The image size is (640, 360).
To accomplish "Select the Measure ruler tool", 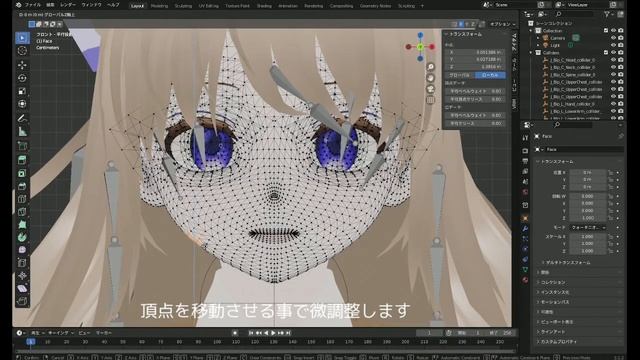I will point(22,131).
